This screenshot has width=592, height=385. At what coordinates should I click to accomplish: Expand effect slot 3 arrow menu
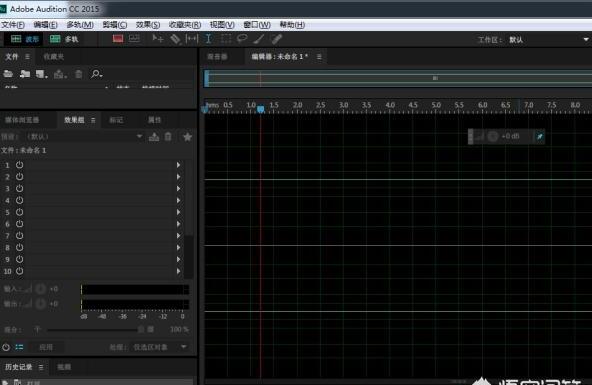[x=178, y=188]
